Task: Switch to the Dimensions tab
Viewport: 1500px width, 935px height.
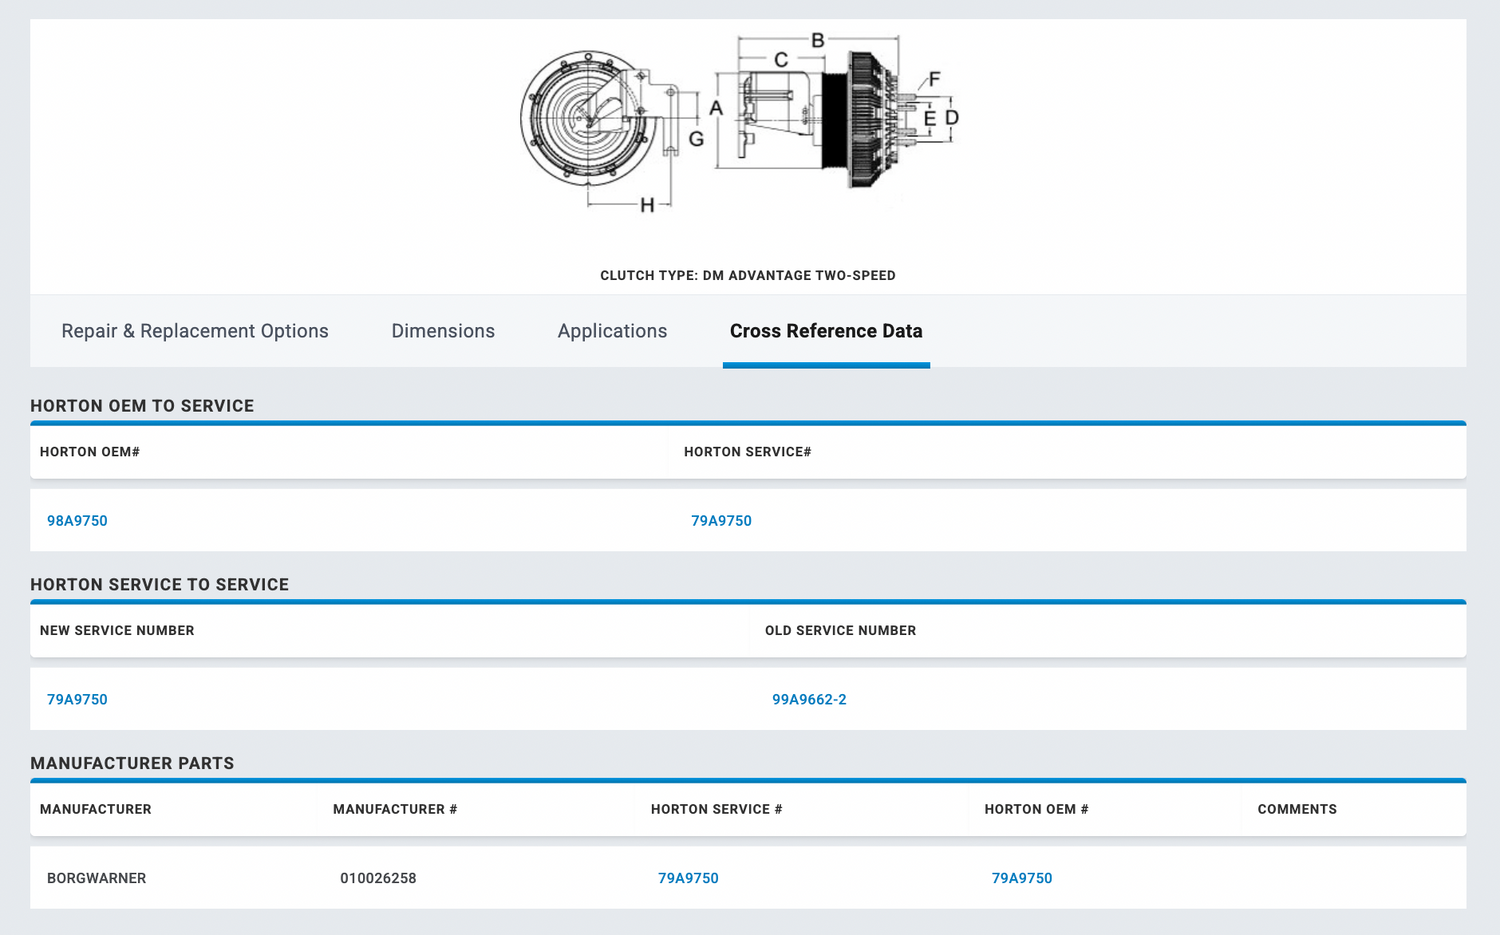Action: [x=443, y=331]
